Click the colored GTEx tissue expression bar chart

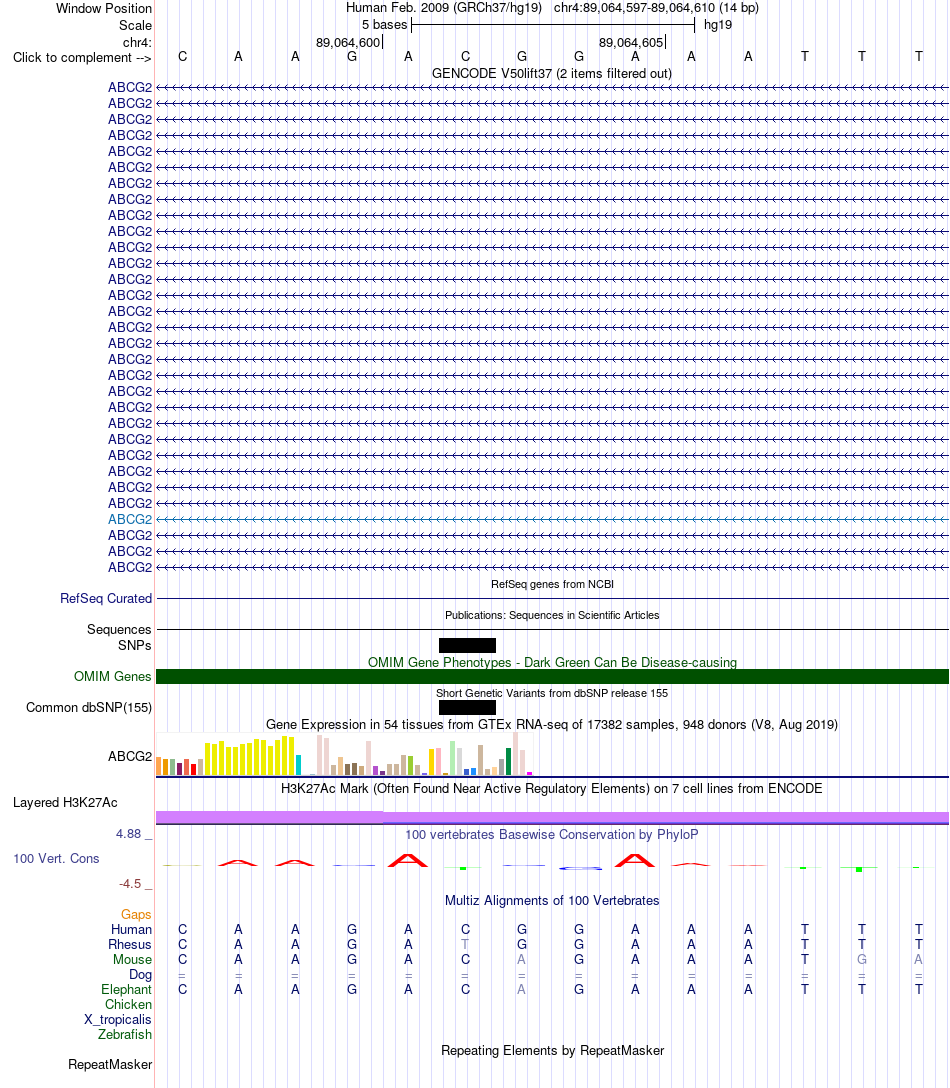(x=344, y=754)
